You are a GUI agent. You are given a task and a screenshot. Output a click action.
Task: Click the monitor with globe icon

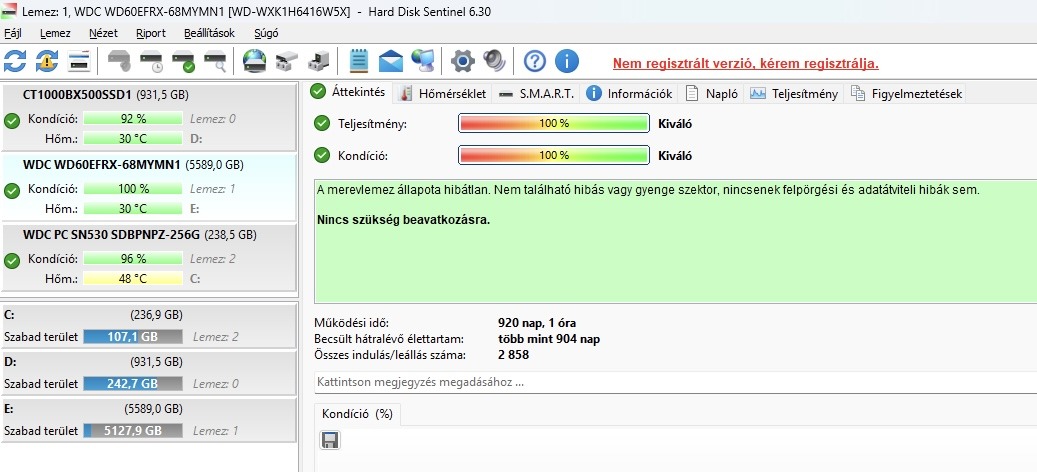coord(423,61)
